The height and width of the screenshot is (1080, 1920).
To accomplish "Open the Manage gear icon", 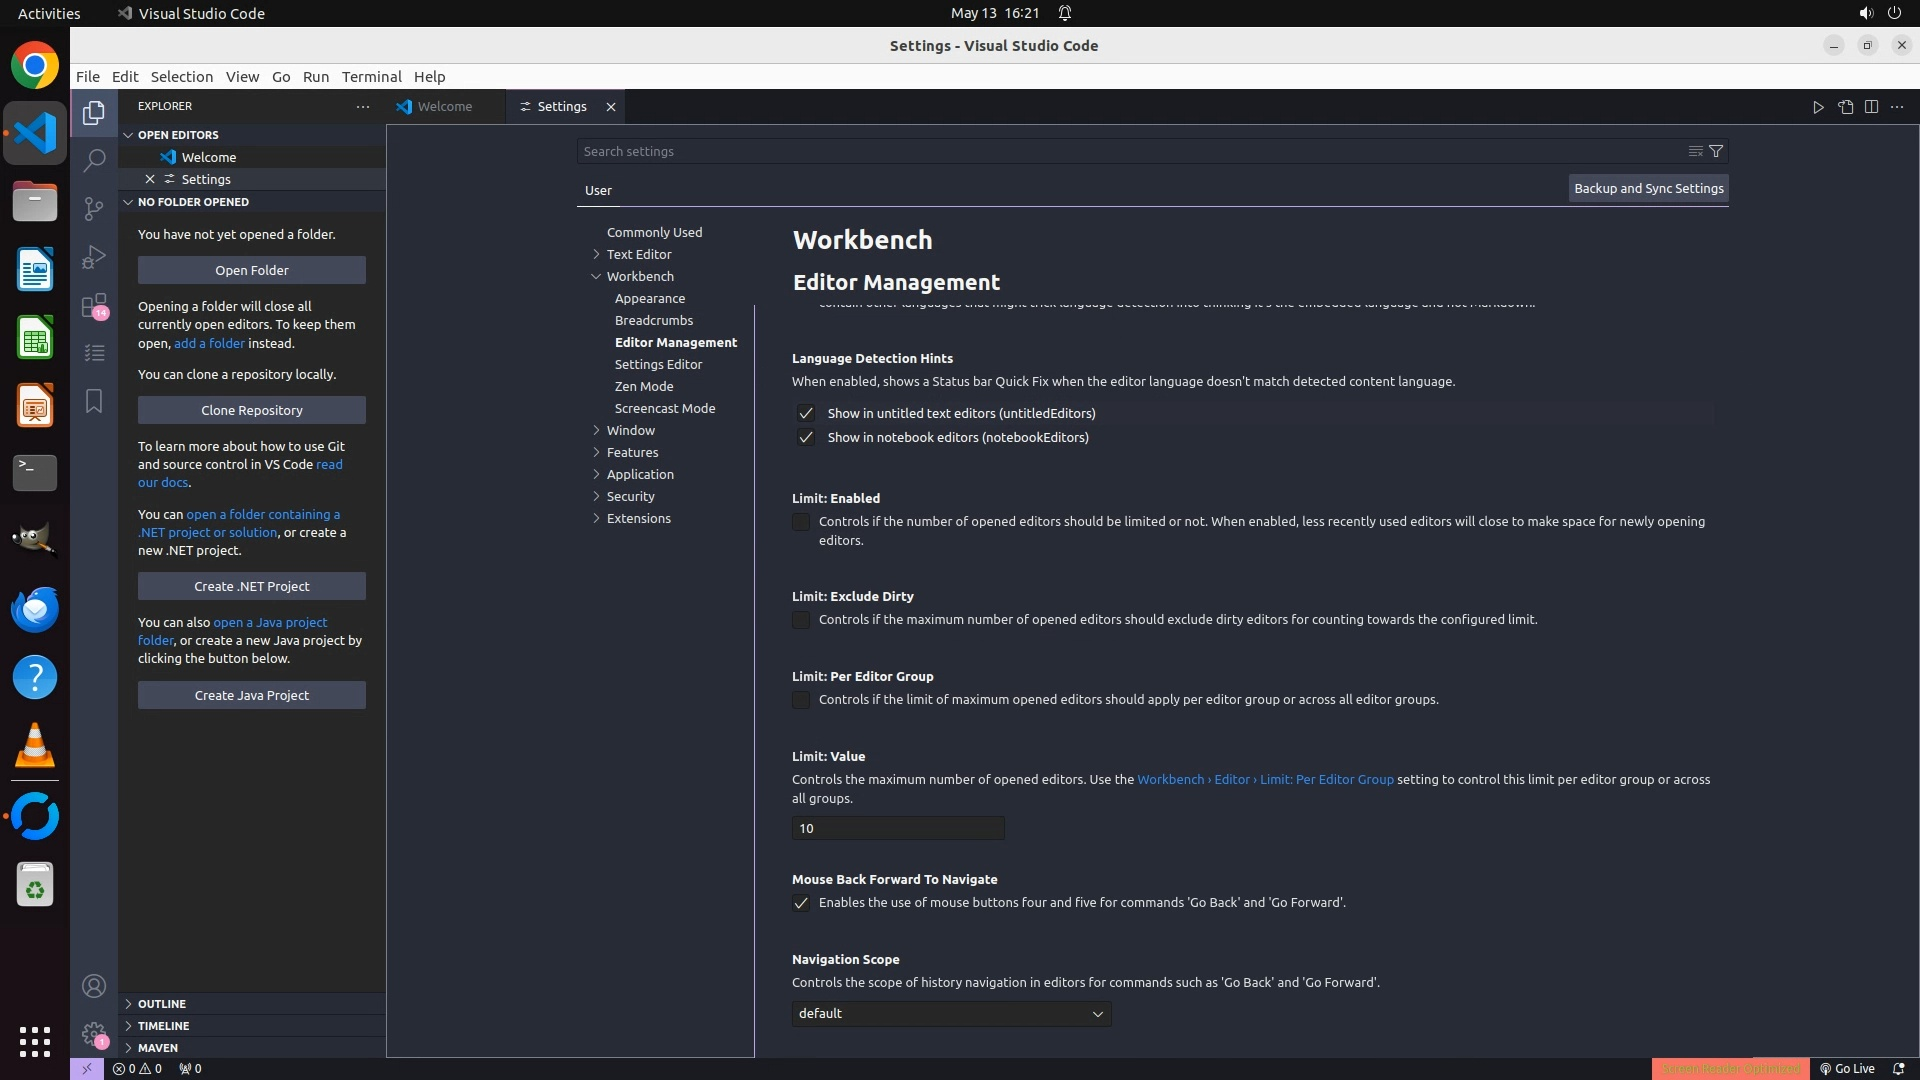I will (x=94, y=1034).
